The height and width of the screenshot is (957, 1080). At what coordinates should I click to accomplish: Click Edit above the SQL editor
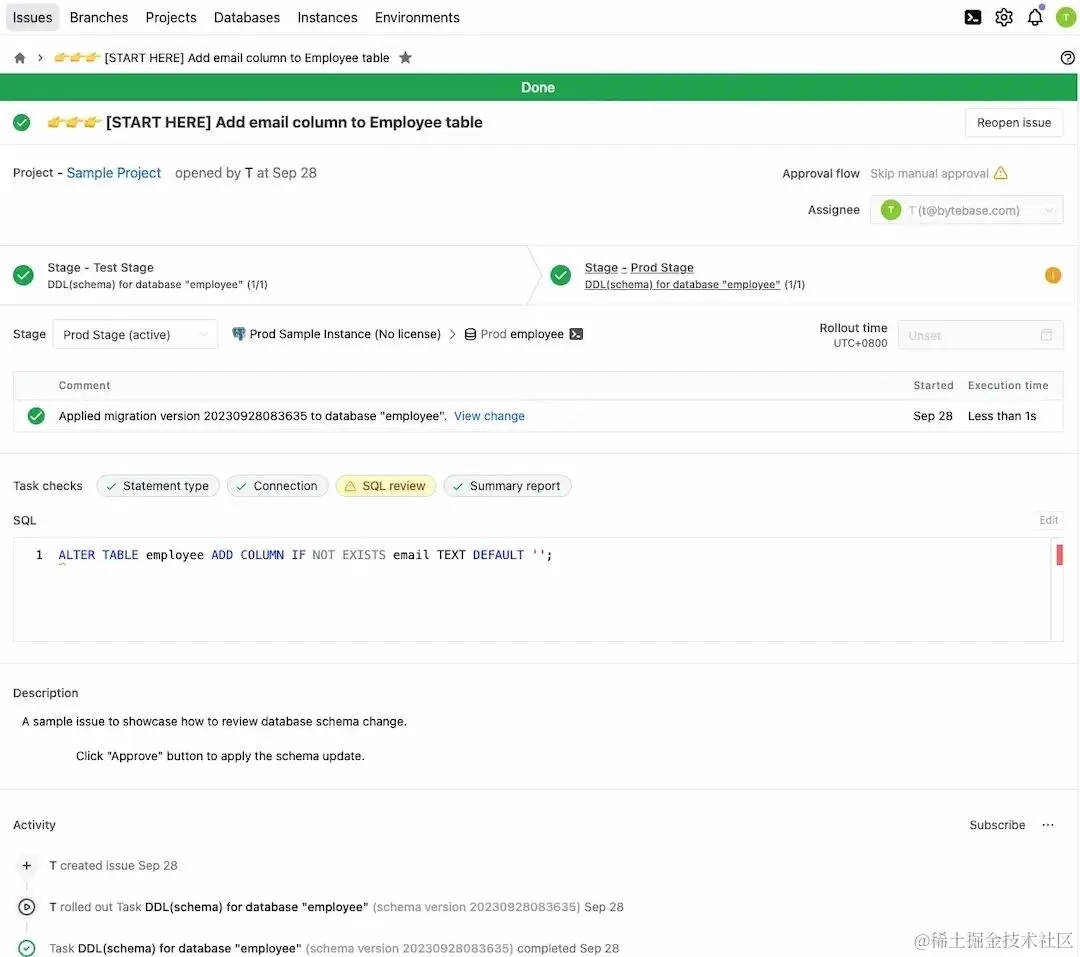tap(1048, 520)
